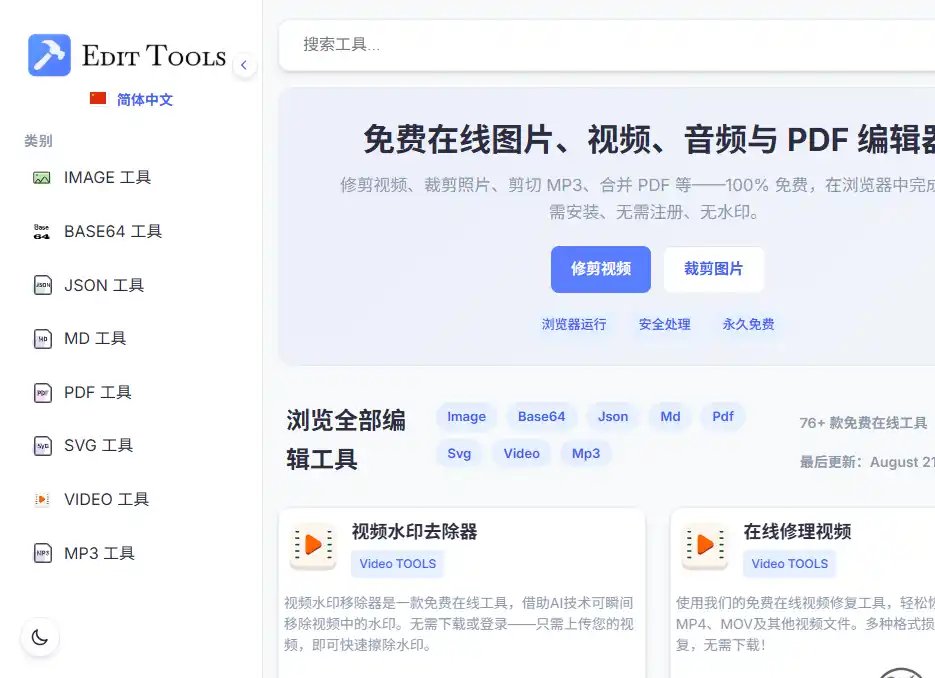Open JSON 工具 category
The image size is (935, 678).
(104, 285)
